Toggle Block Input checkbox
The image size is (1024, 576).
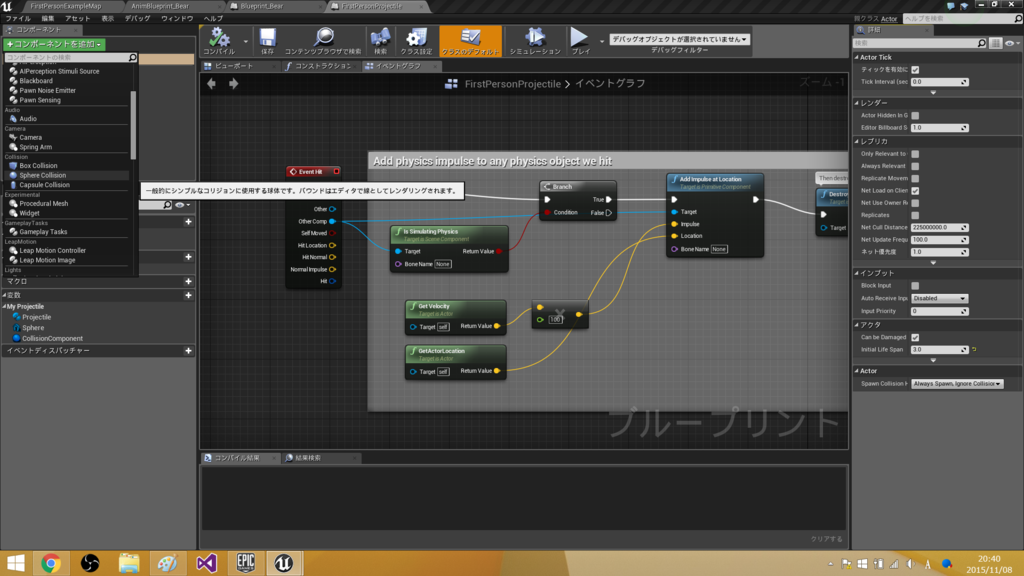pyautogui.click(x=915, y=286)
